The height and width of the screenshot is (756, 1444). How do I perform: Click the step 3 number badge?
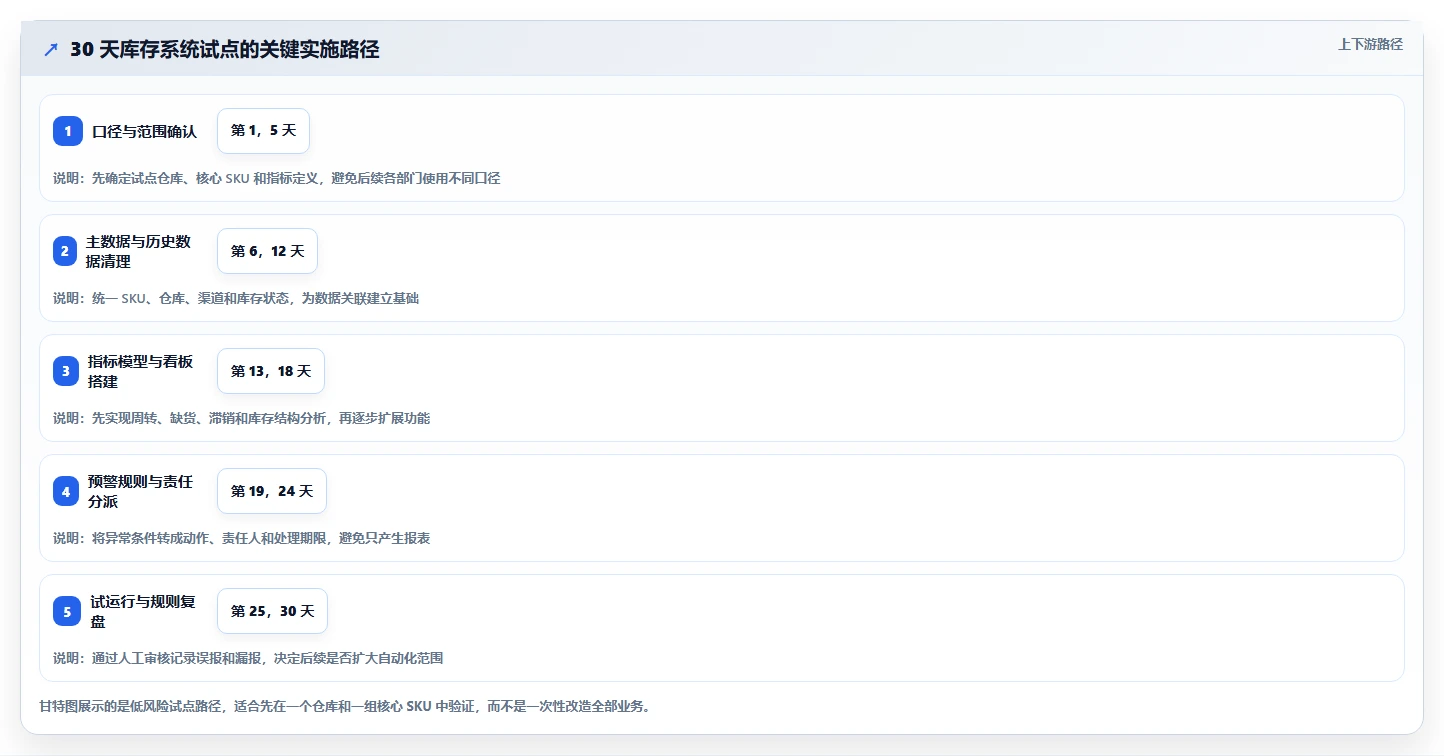click(x=66, y=371)
